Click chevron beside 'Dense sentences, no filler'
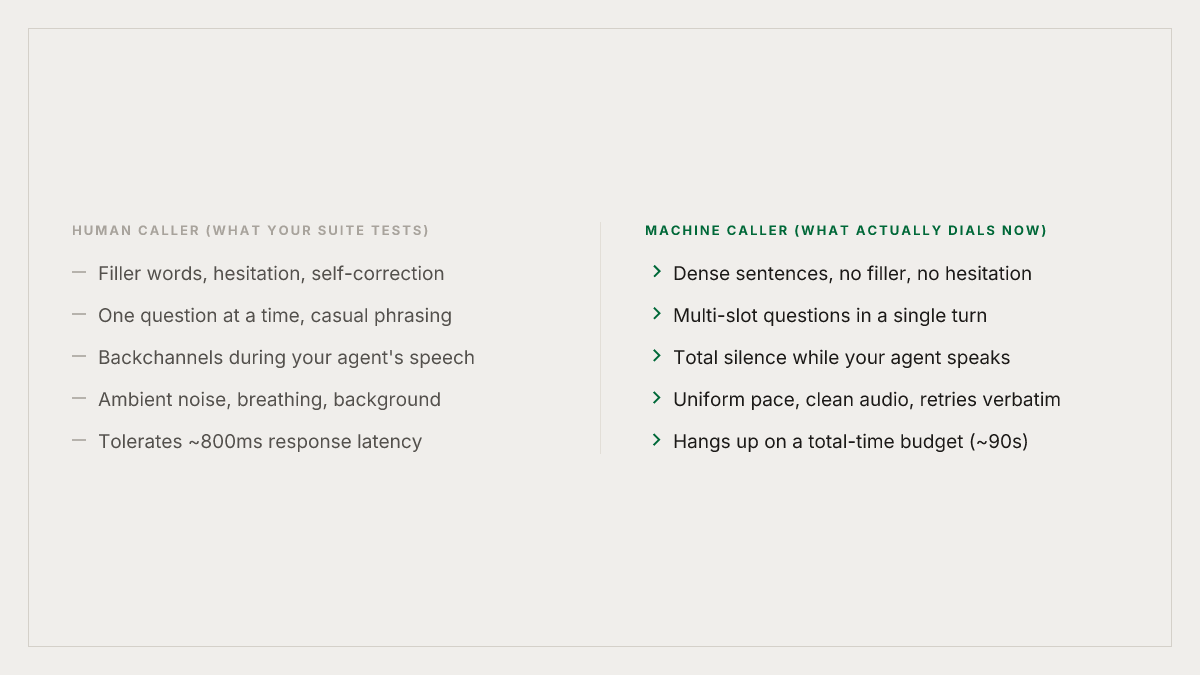Image resolution: width=1200 pixels, height=675 pixels. 657,272
